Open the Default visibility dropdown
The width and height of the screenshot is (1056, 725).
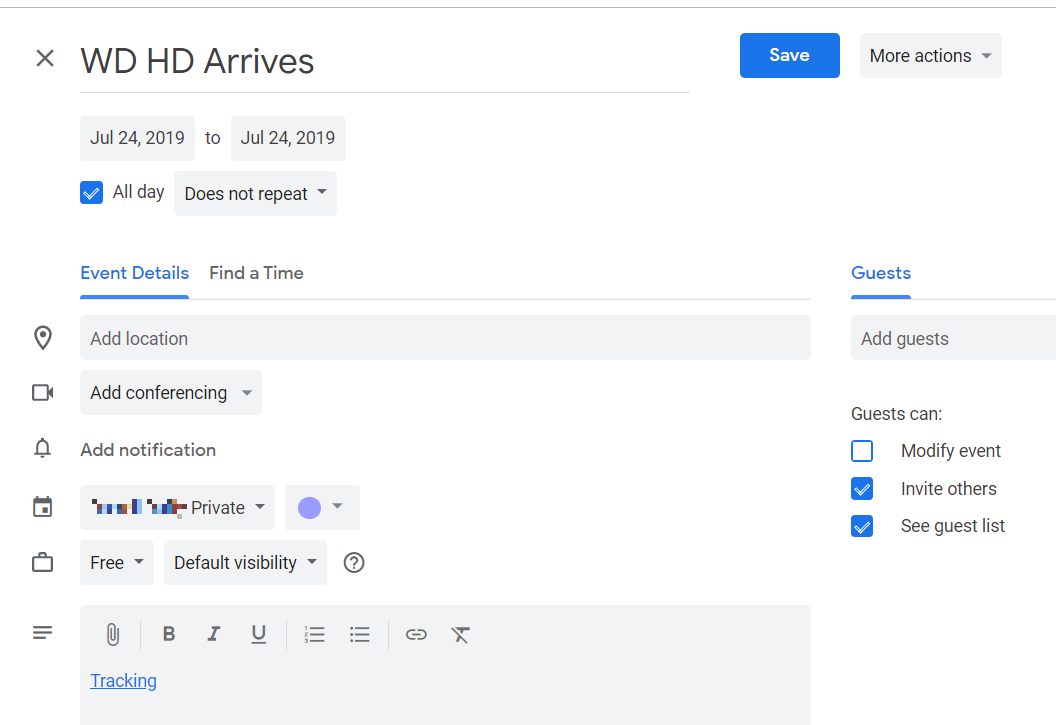point(246,563)
